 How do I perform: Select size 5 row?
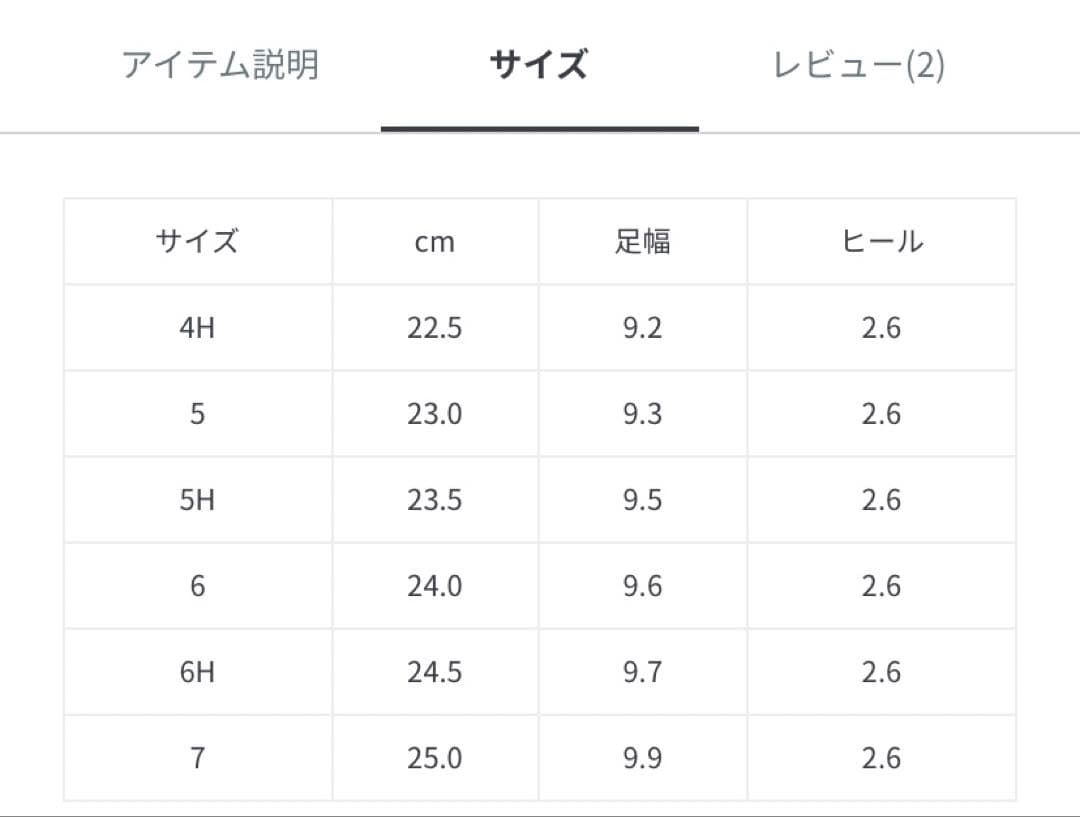[197, 413]
